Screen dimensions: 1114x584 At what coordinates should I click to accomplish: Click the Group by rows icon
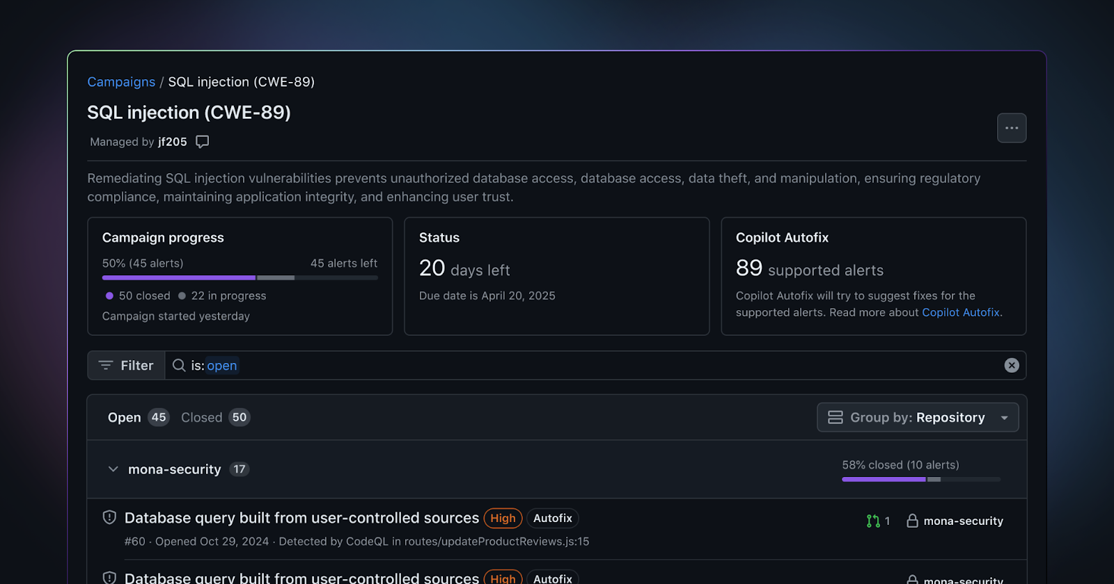[835, 418]
